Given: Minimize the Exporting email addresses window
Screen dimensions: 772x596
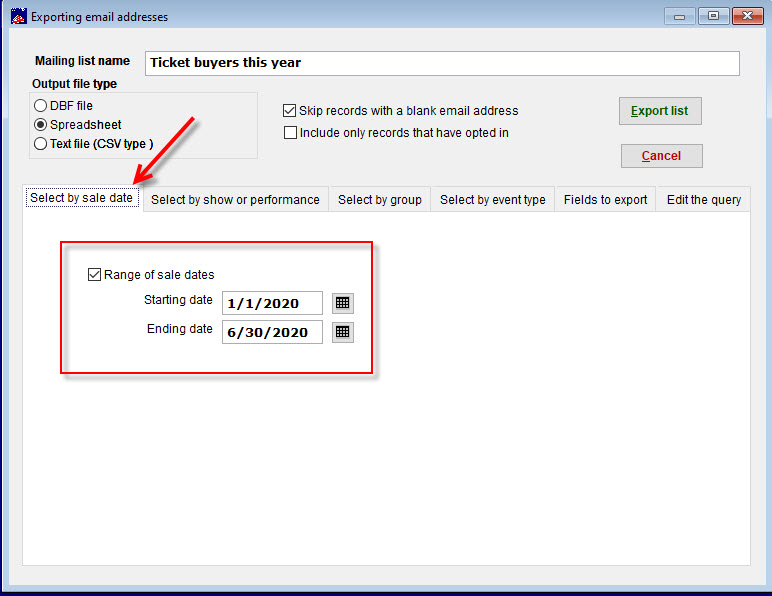Looking at the screenshot, I should coord(679,16).
